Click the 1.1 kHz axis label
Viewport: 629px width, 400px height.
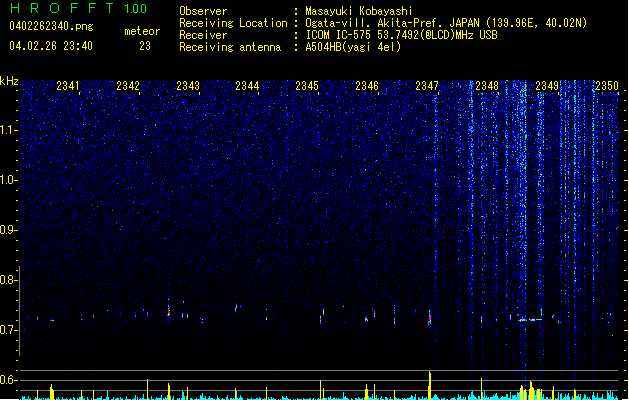(8, 130)
